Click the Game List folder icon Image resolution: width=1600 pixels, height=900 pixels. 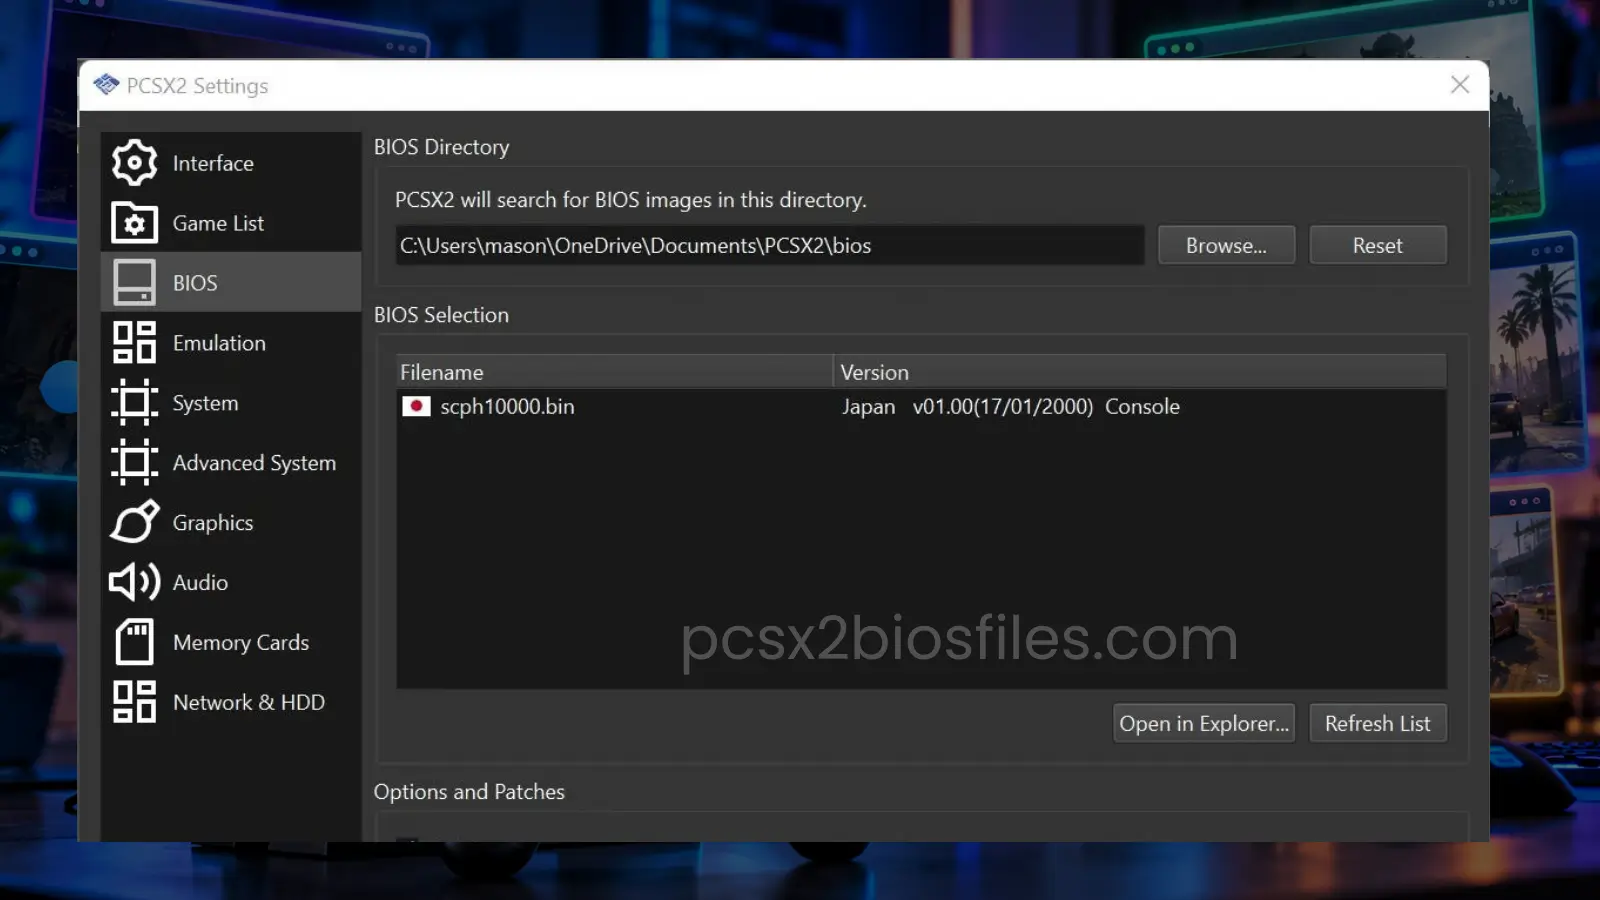(134, 223)
